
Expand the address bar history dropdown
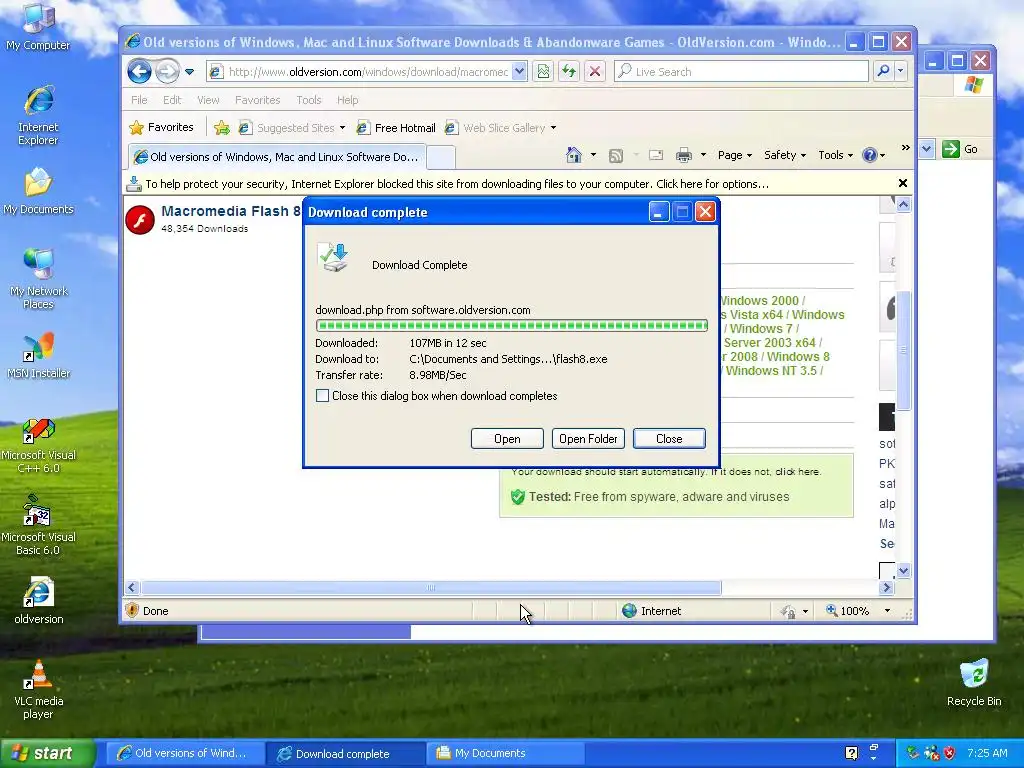[519, 72]
